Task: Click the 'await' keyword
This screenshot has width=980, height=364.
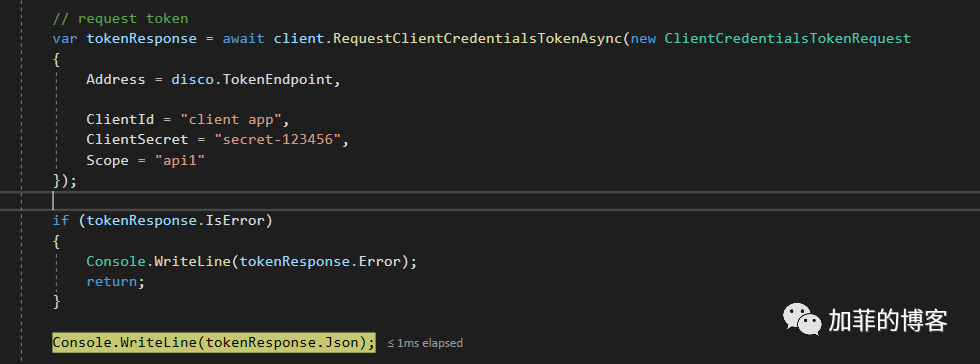Action: (244, 38)
